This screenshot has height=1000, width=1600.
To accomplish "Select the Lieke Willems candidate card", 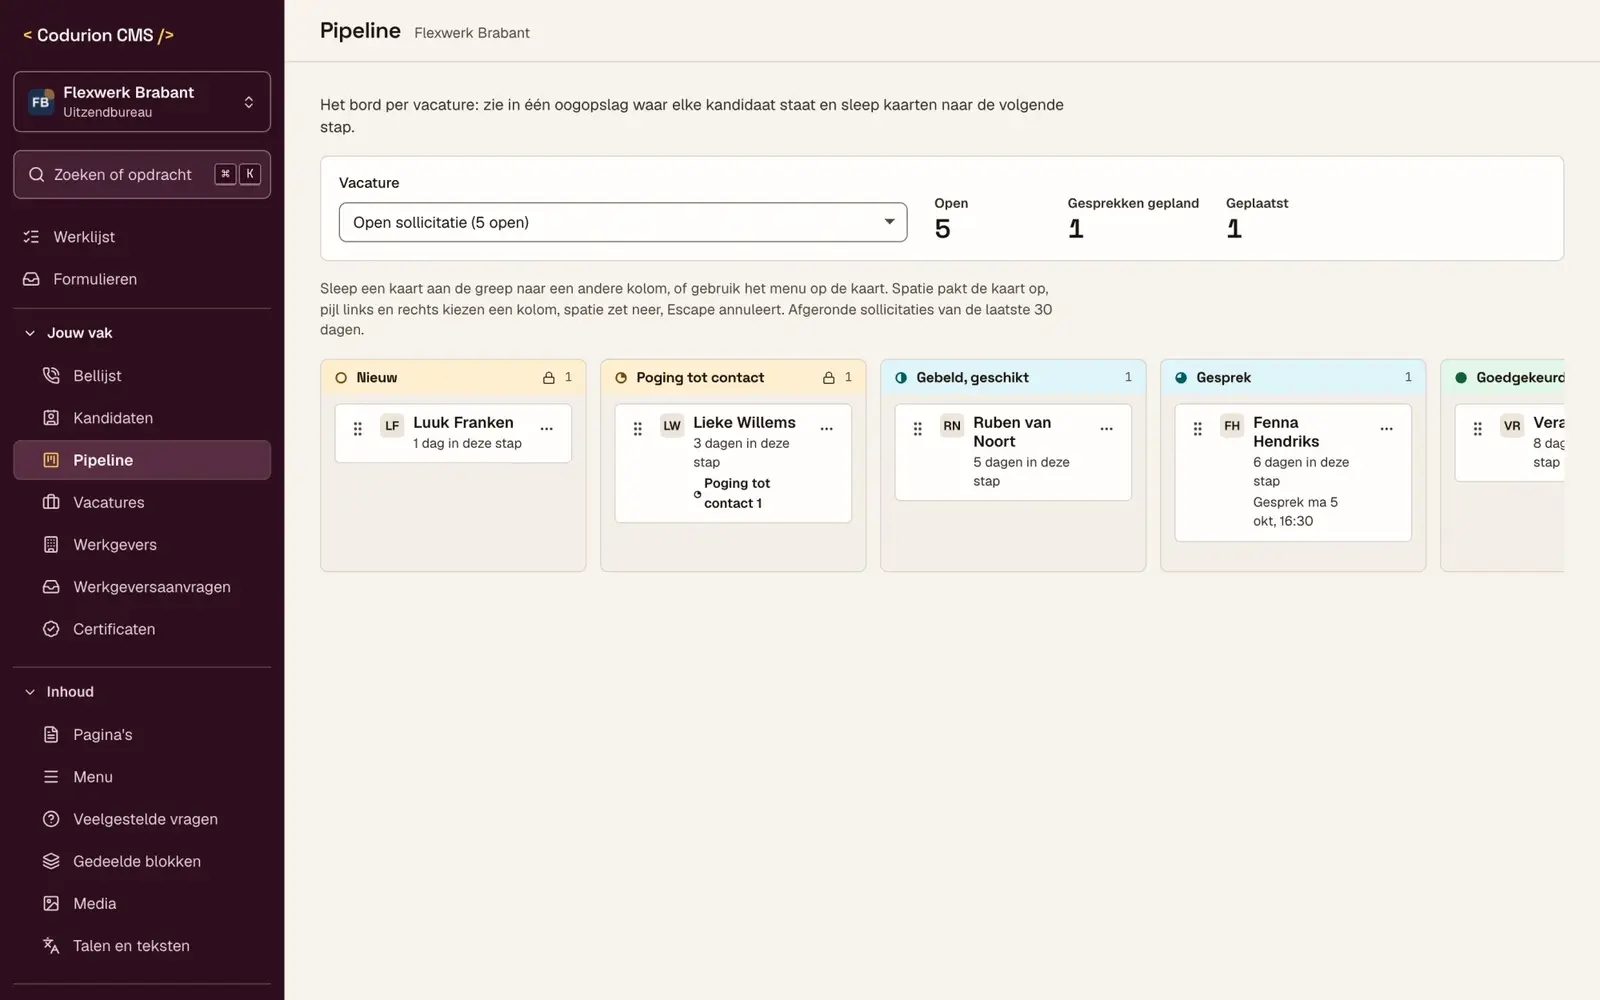I will pyautogui.click(x=733, y=463).
